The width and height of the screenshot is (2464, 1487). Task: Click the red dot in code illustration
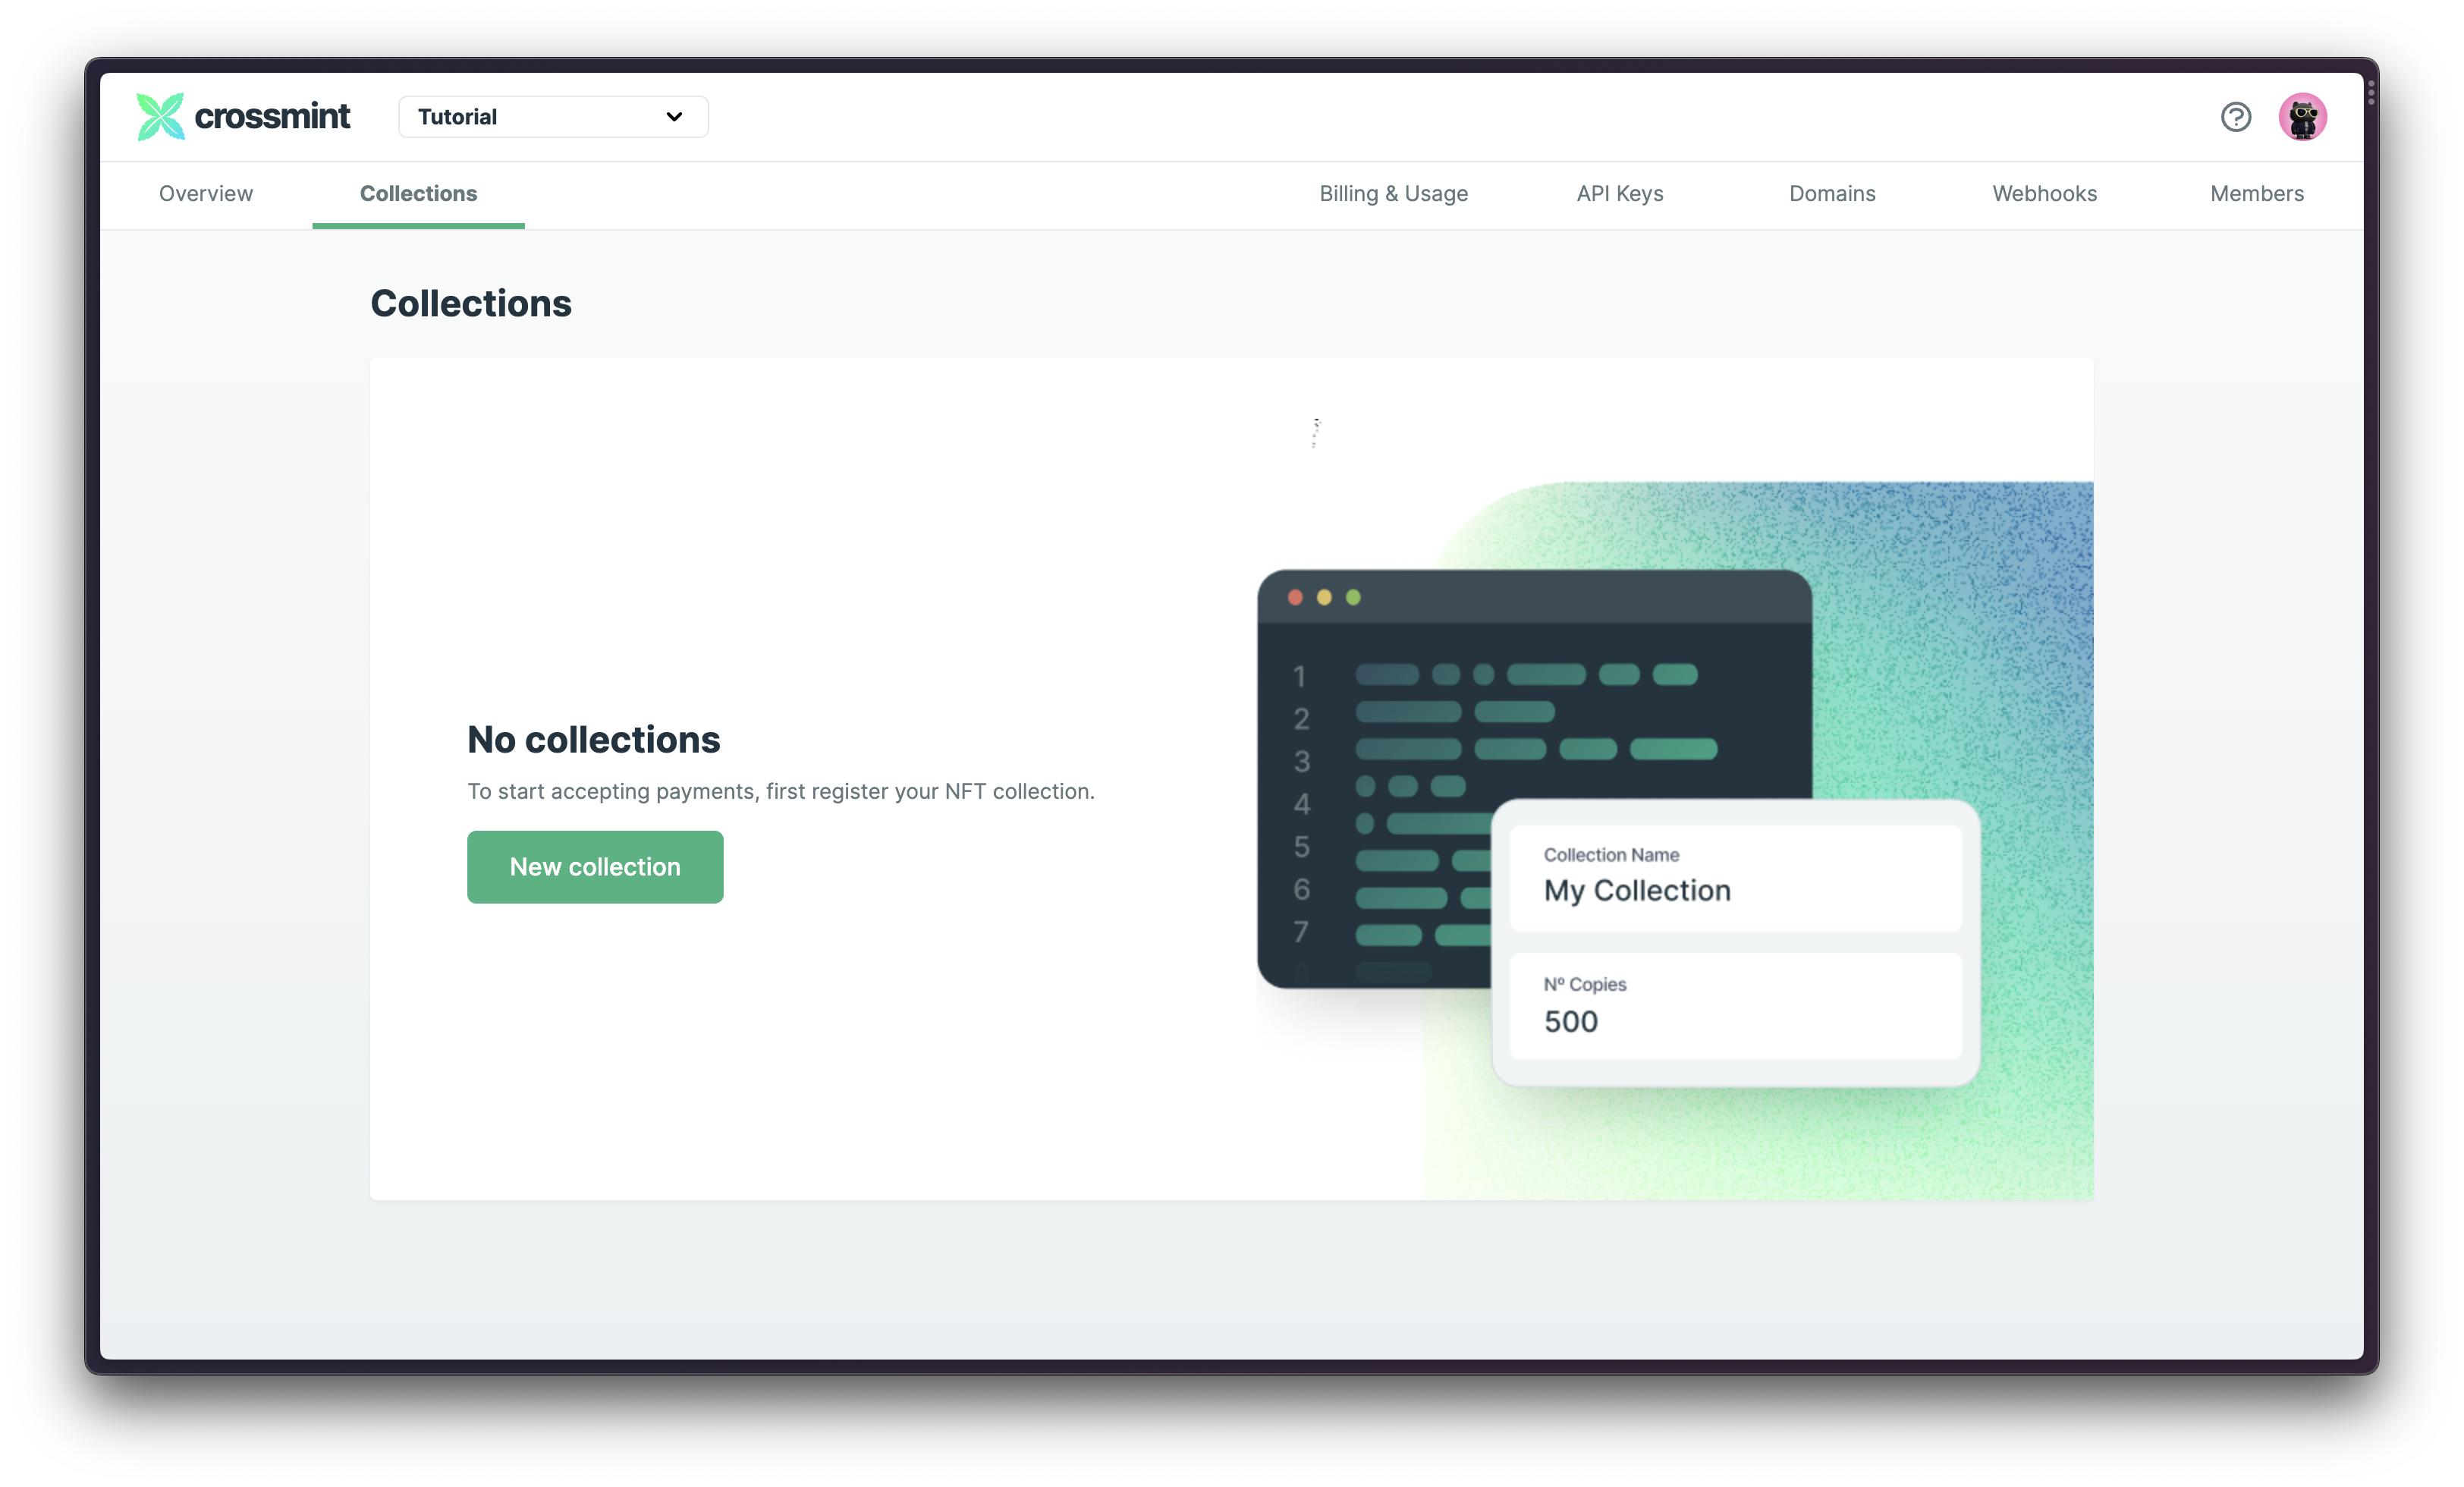tap(1295, 597)
